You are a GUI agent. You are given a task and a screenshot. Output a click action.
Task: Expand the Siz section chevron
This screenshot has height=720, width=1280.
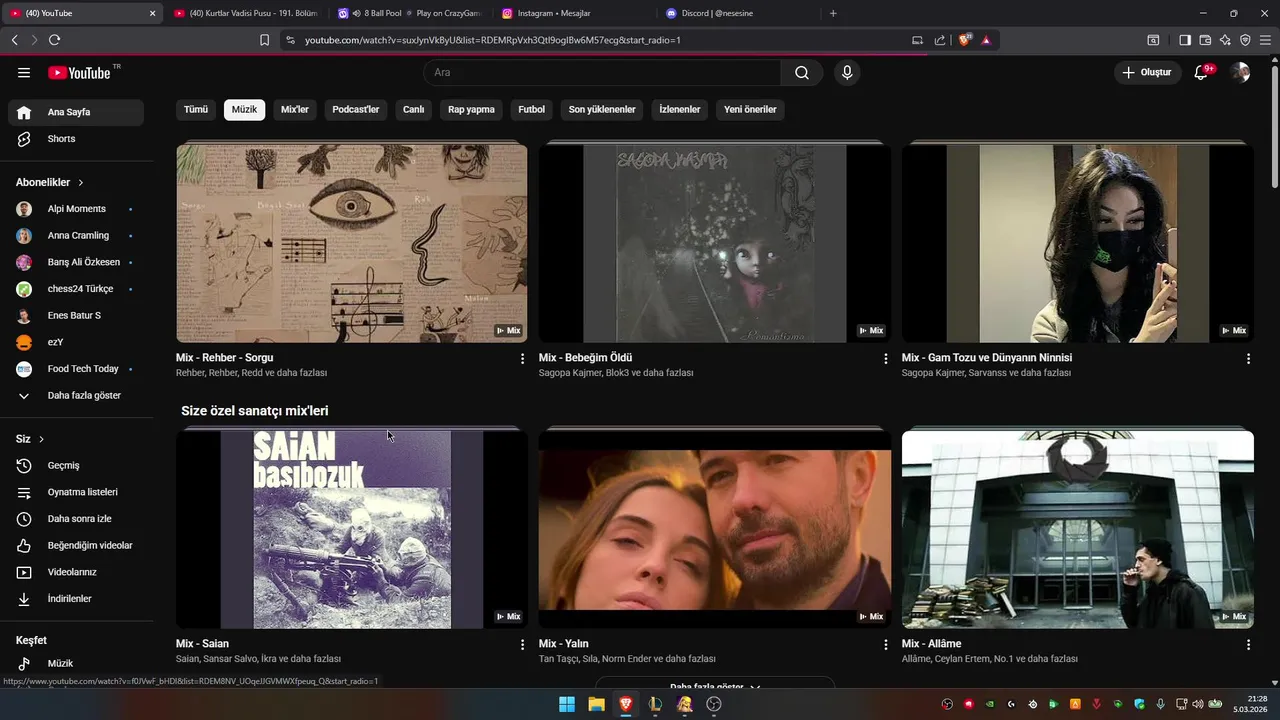[x=41, y=439]
